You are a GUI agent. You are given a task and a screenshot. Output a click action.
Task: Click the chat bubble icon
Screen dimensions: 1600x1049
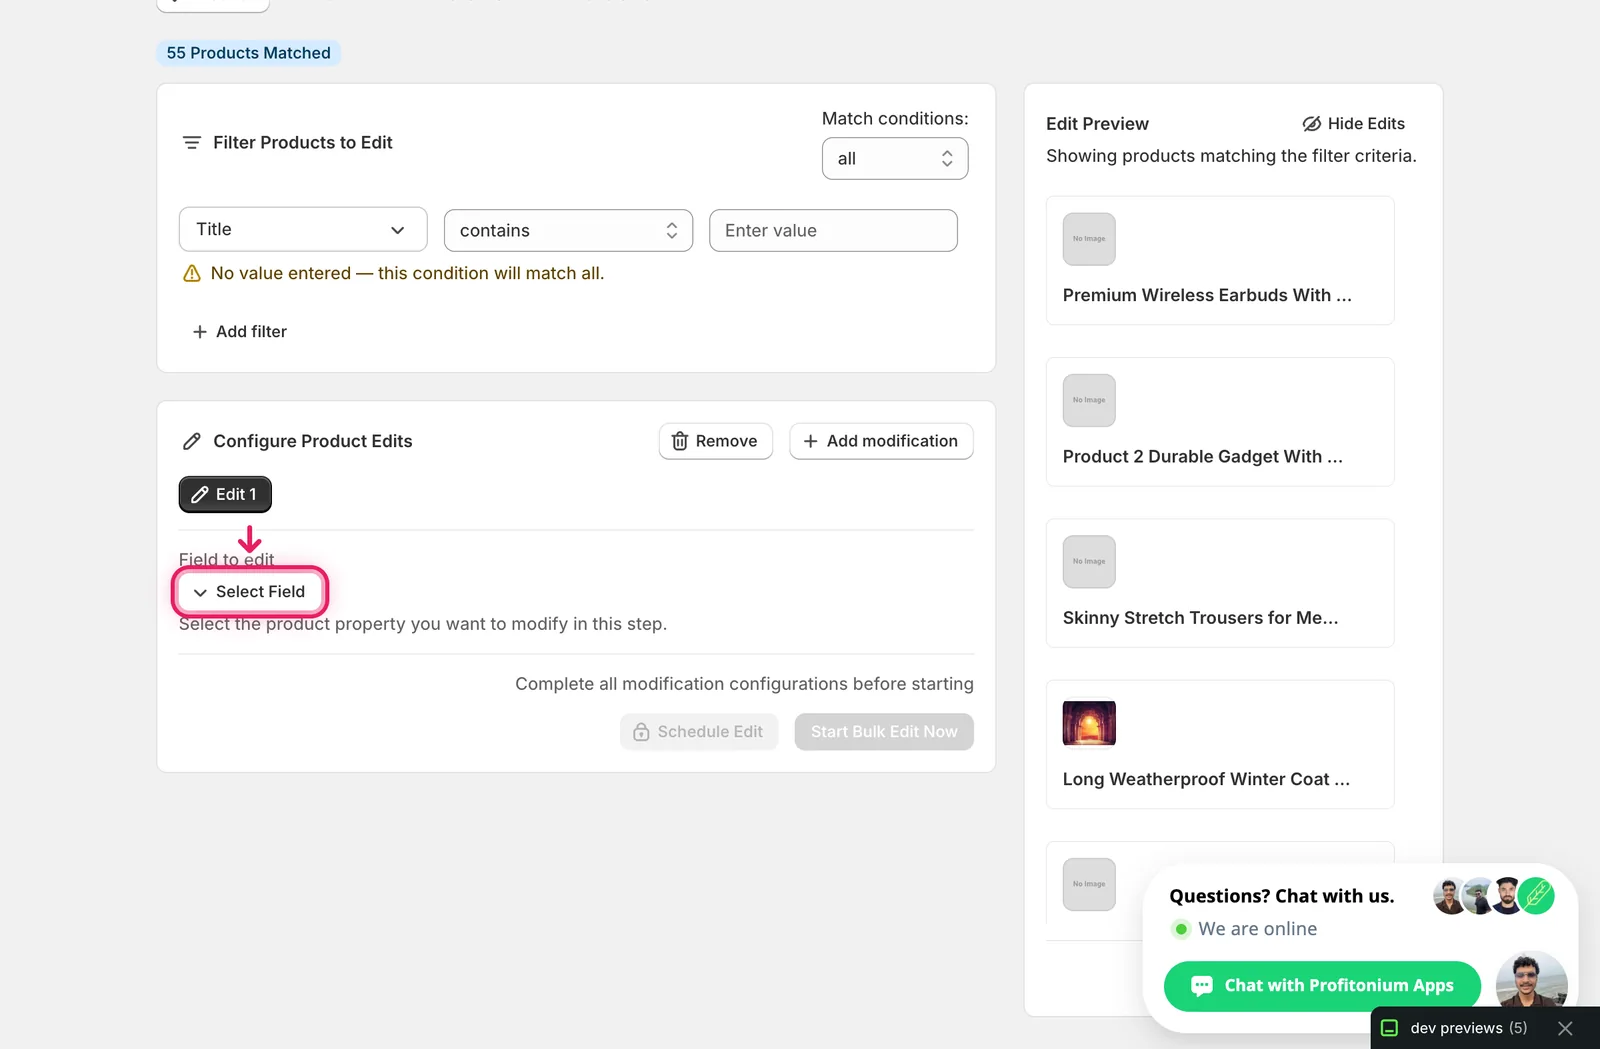tap(1202, 986)
